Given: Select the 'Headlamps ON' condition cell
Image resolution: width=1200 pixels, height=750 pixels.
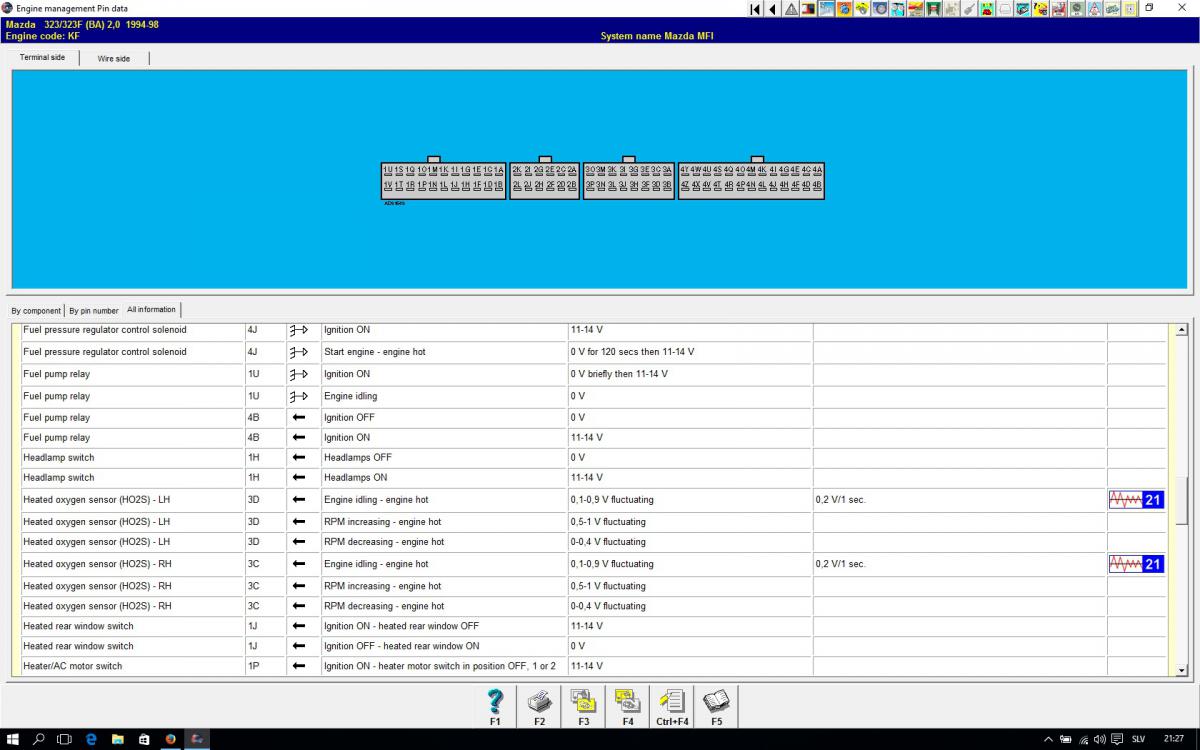Looking at the screenshot, I should click(x=444, y=478).
